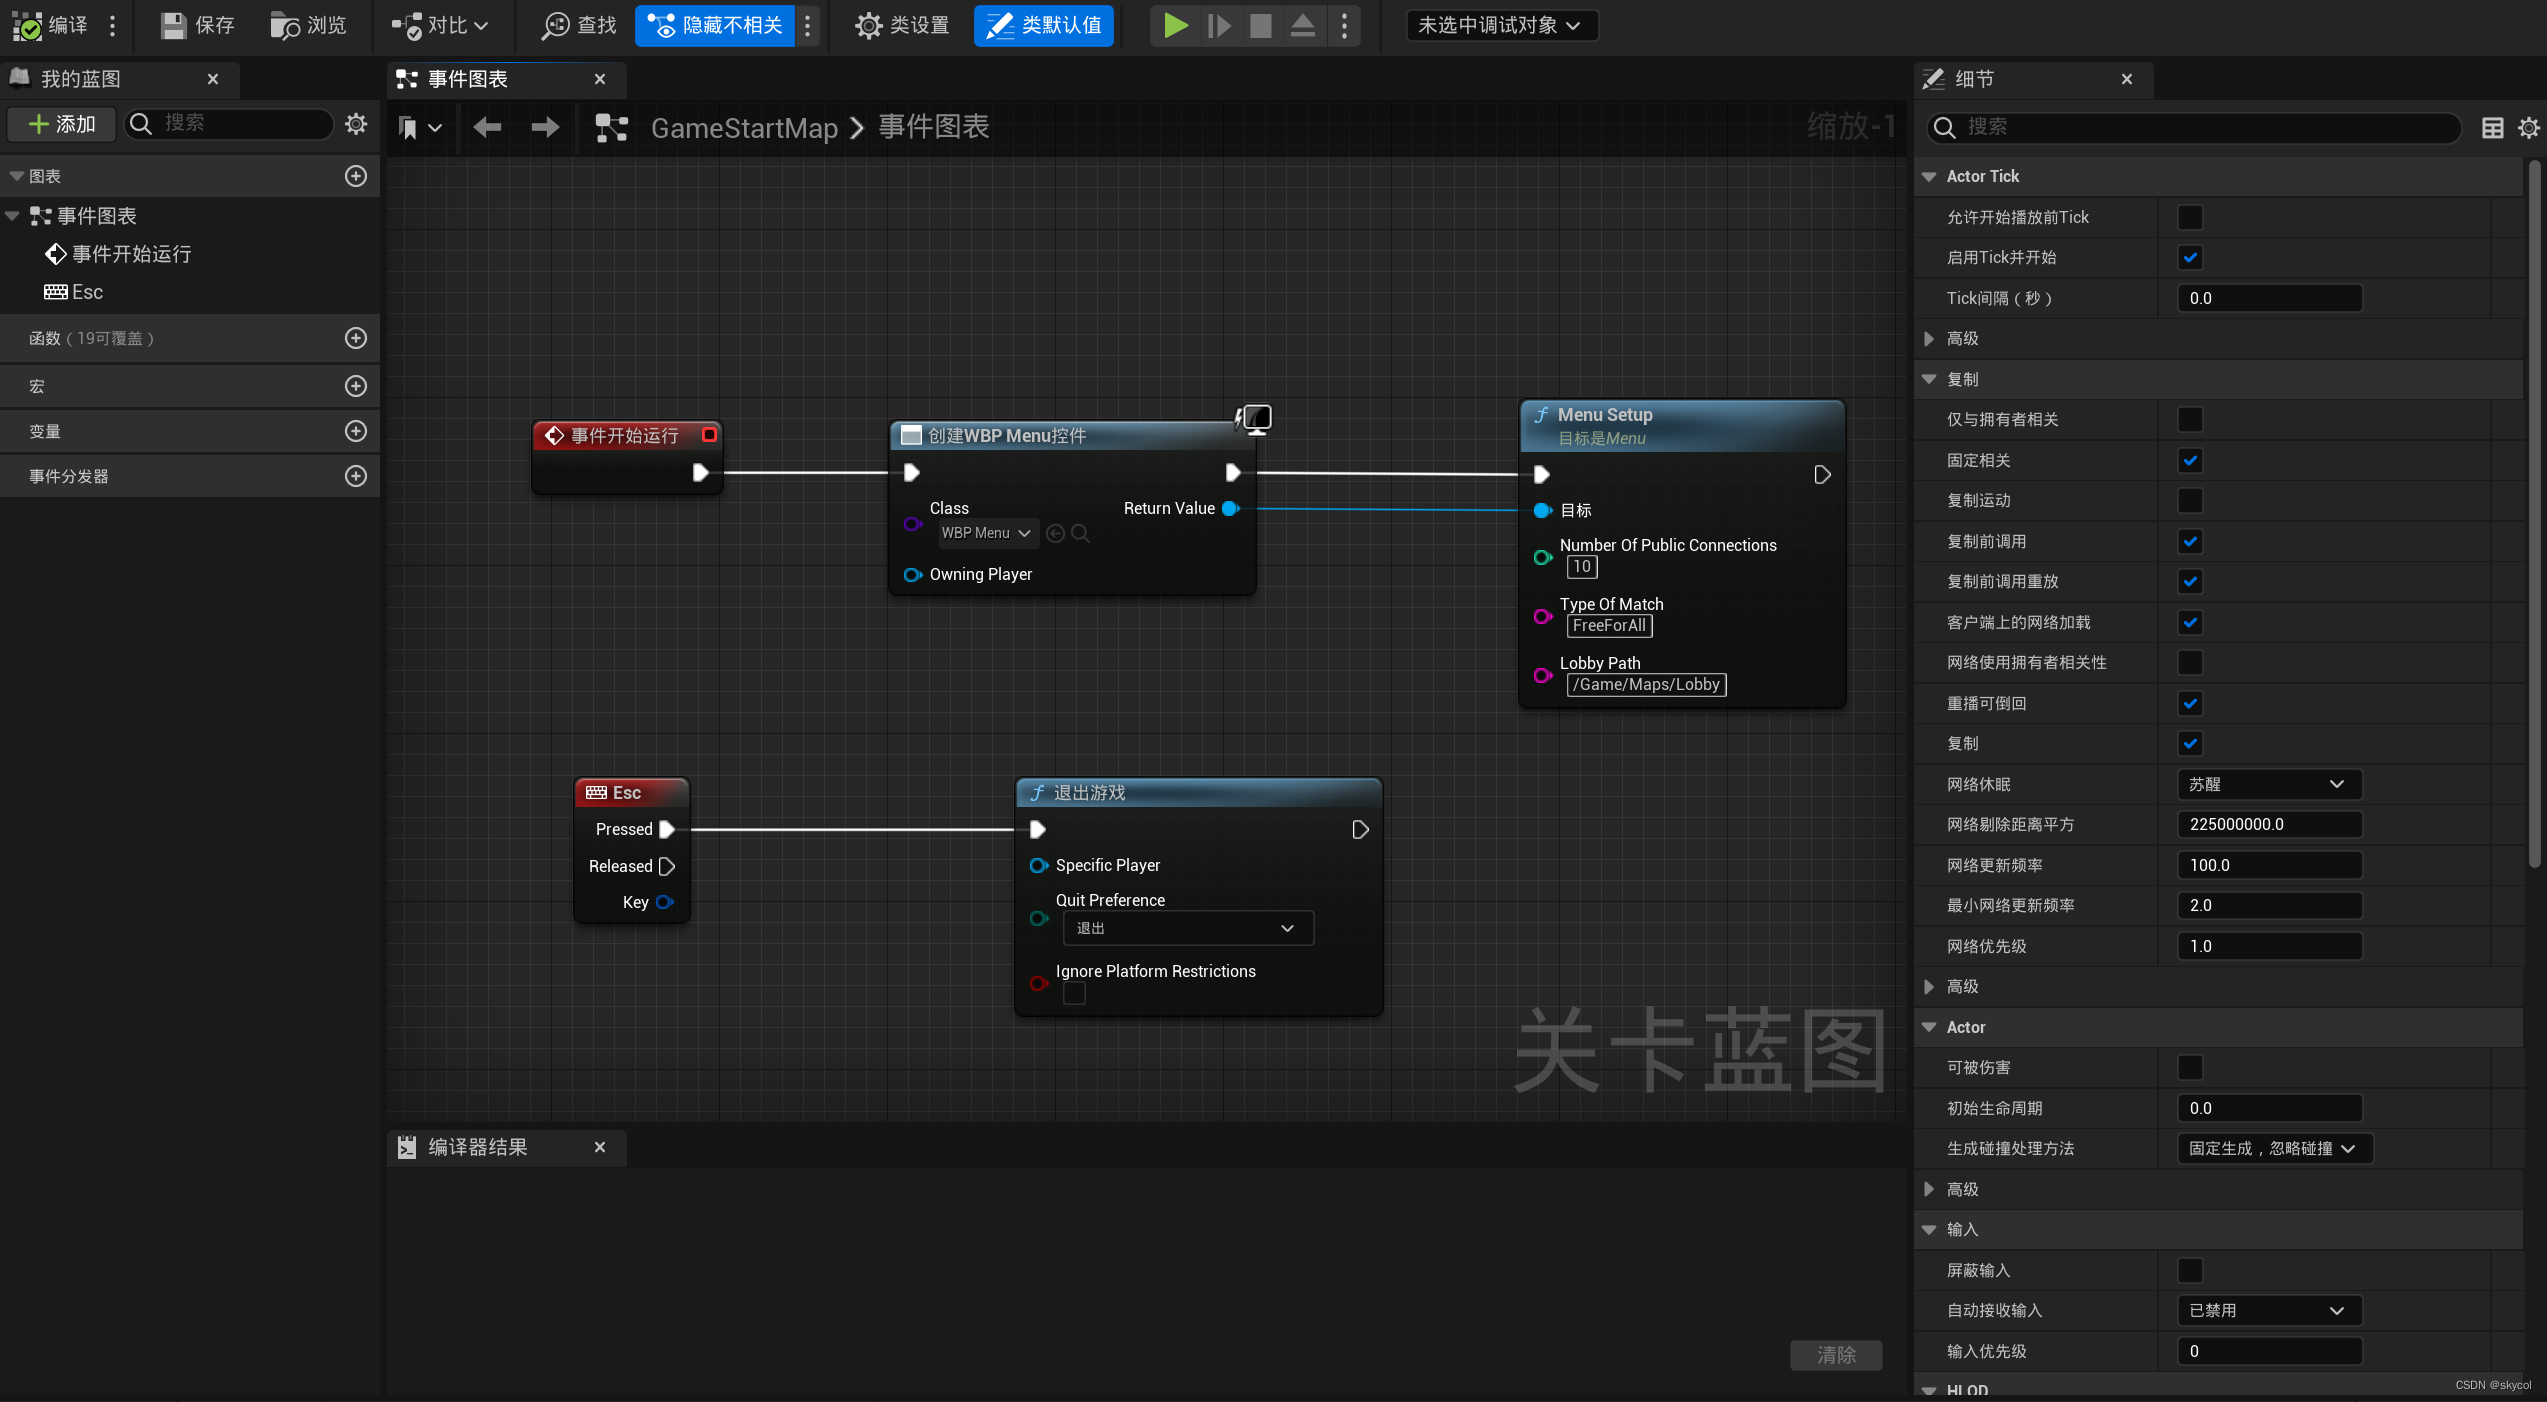2547x1402 pixels.
Task: Add new function via 函数 plus icon
Action: tap(356, 338)
